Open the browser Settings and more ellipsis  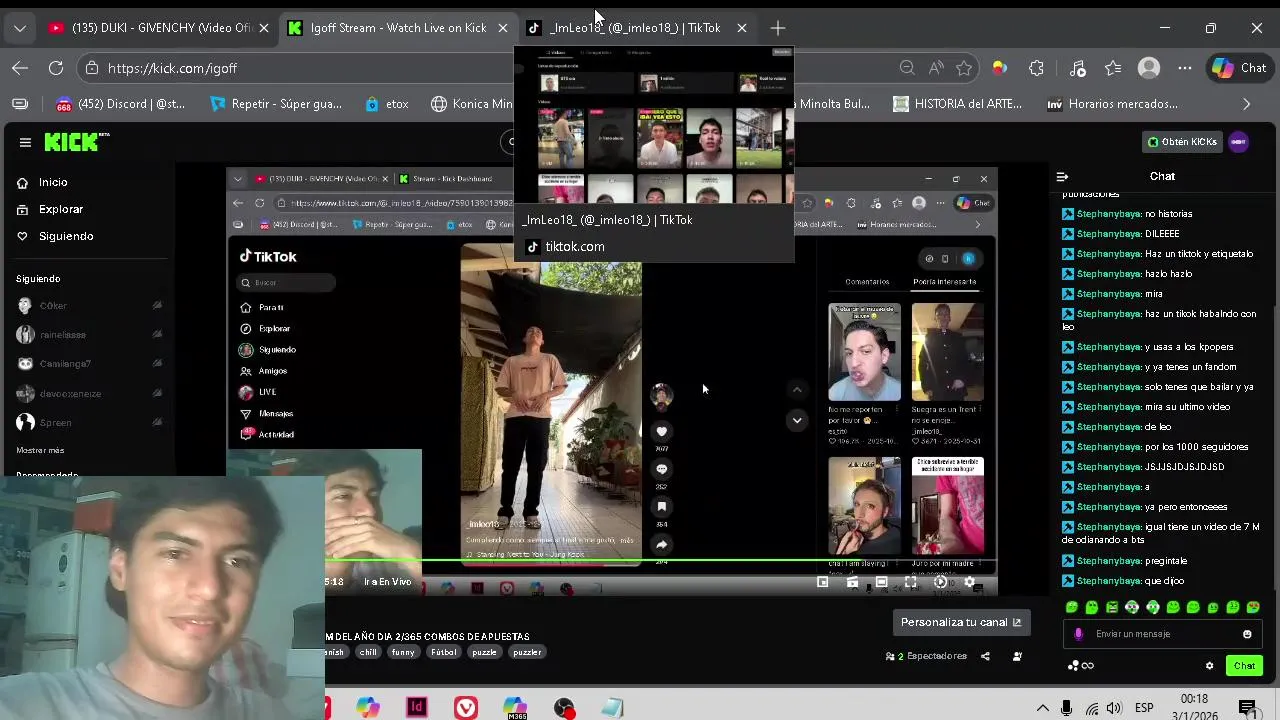1185,68
